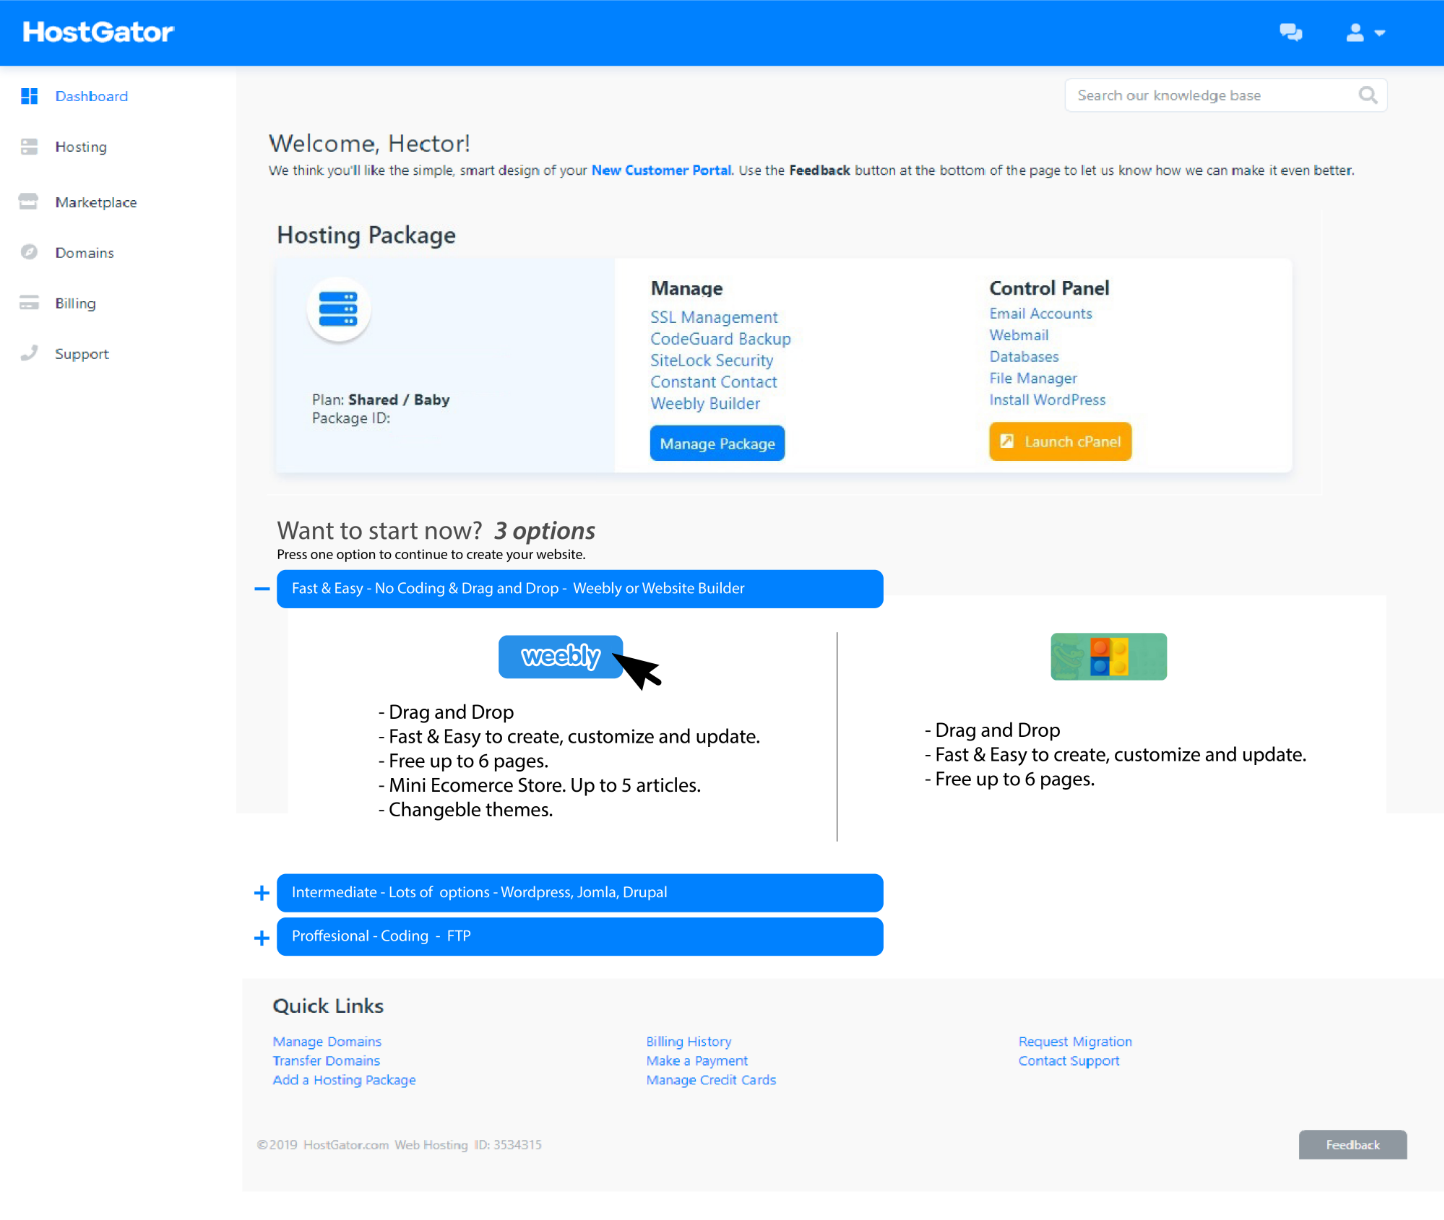The height and width of the screenshot is (1220, 1444).
Task: Expand Intermediate section with plus icon
Action: [262, 893]
